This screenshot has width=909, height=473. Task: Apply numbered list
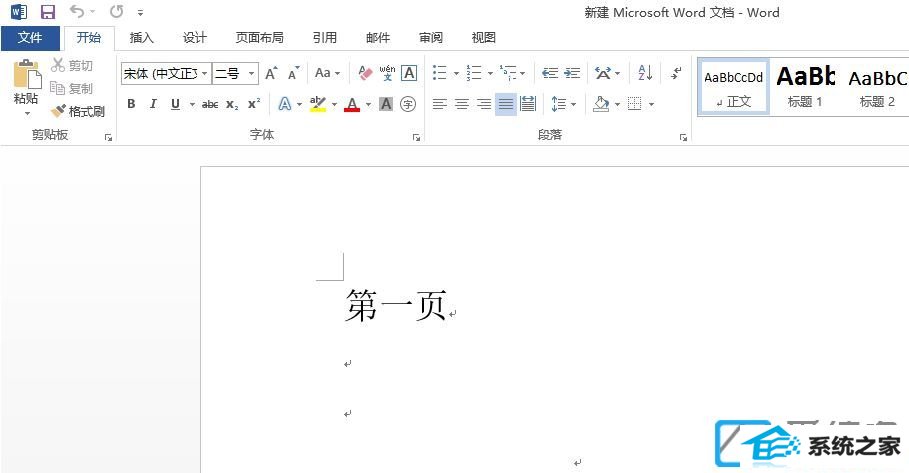click(x=474, y=73)
